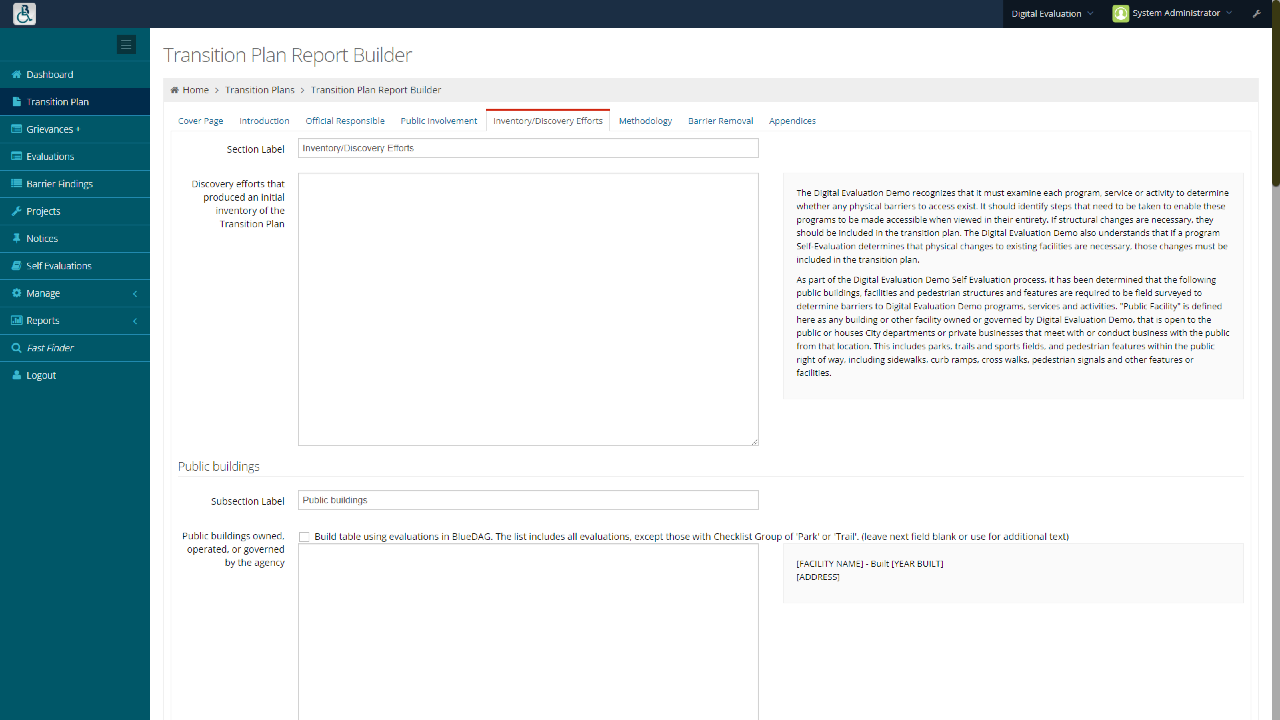Click the Fast Finder search icon
1280x720 pixels.
17,348
